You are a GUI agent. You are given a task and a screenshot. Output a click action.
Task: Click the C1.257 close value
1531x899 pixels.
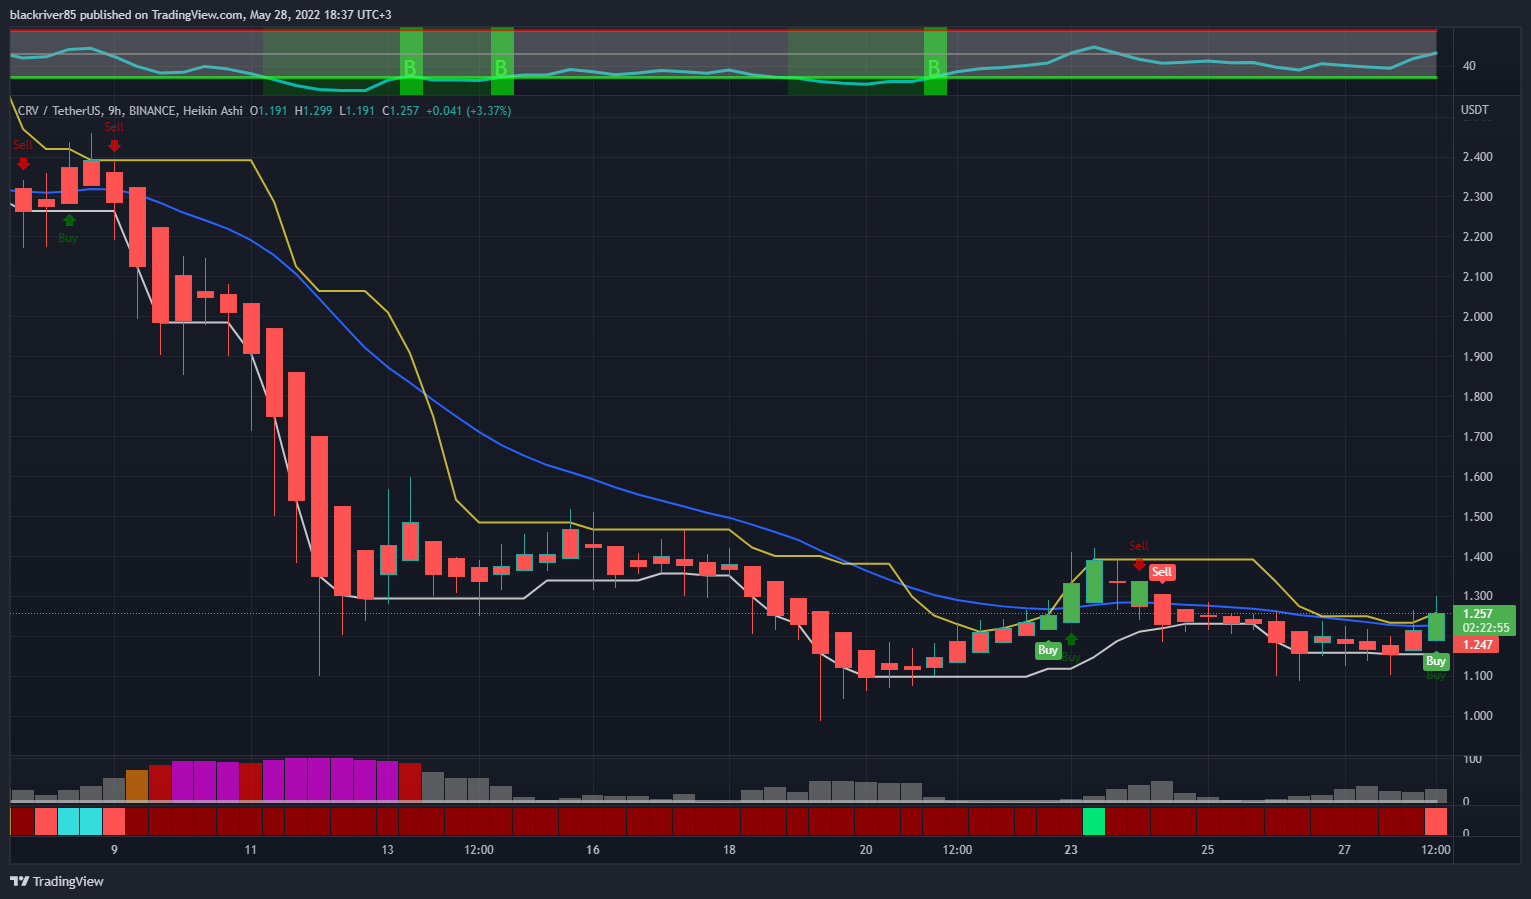pyautogui.click(x=403, y=111)
